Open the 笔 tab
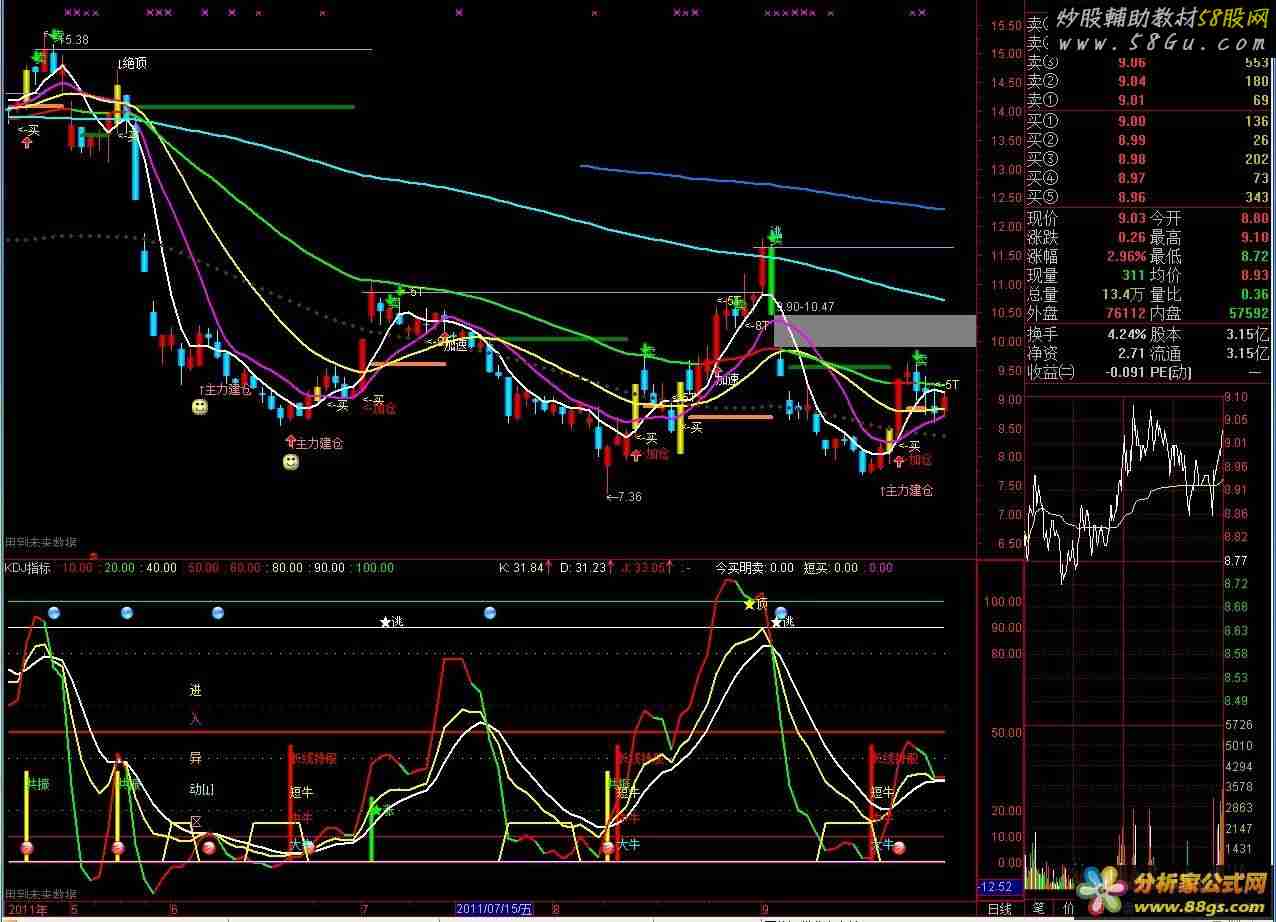The width and height of the screenshot is (1276, 922). (x=1038, y=909)
